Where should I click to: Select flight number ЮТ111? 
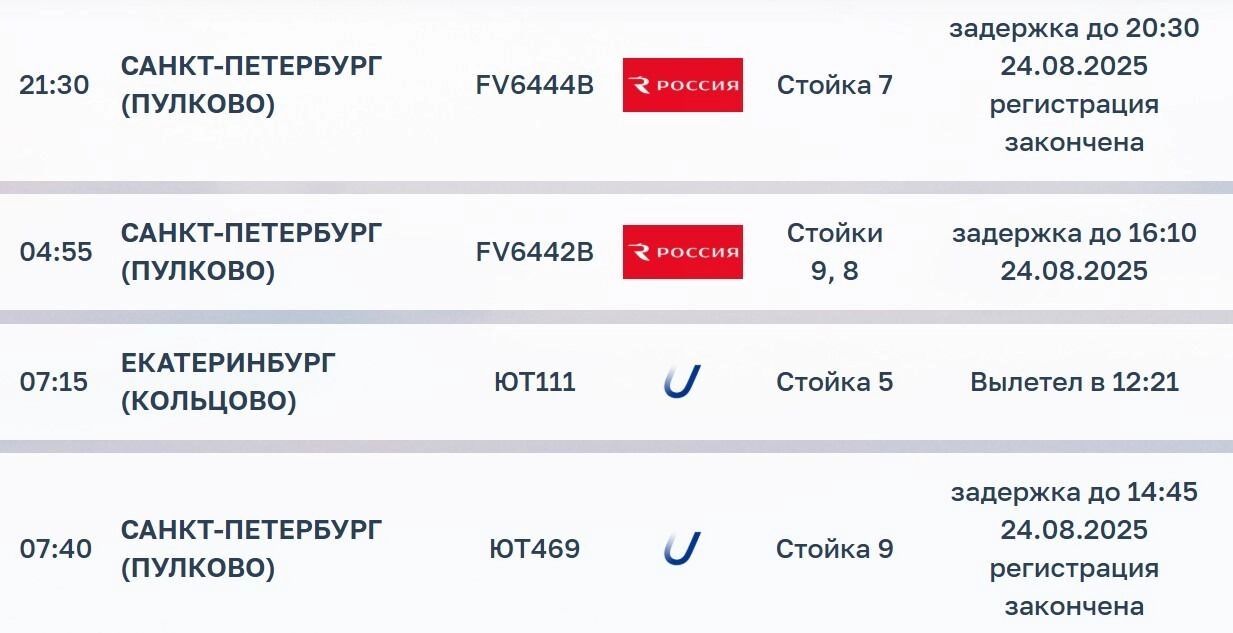tap(534, 382)
